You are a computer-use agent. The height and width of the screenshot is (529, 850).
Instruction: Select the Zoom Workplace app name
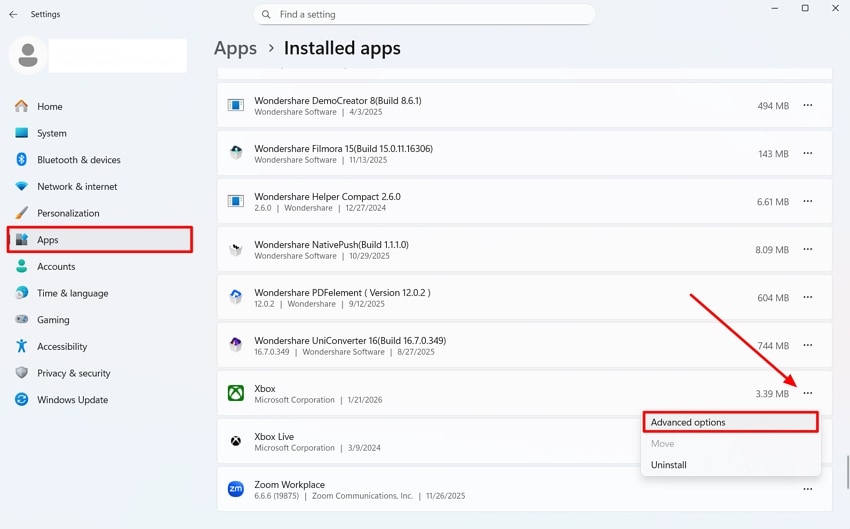(x=289, y=485)
